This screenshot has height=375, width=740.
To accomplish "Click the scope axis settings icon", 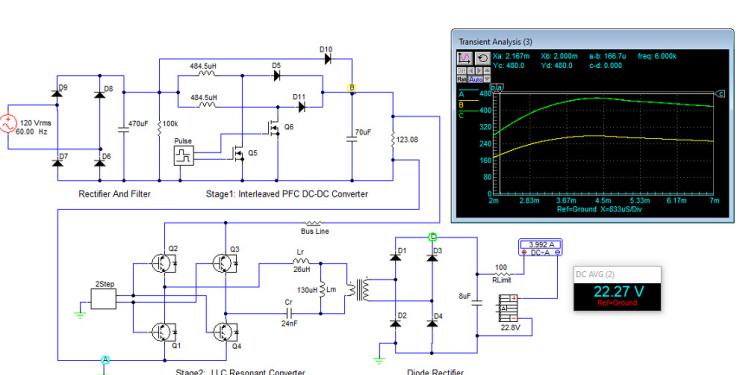I will point(465,58).
